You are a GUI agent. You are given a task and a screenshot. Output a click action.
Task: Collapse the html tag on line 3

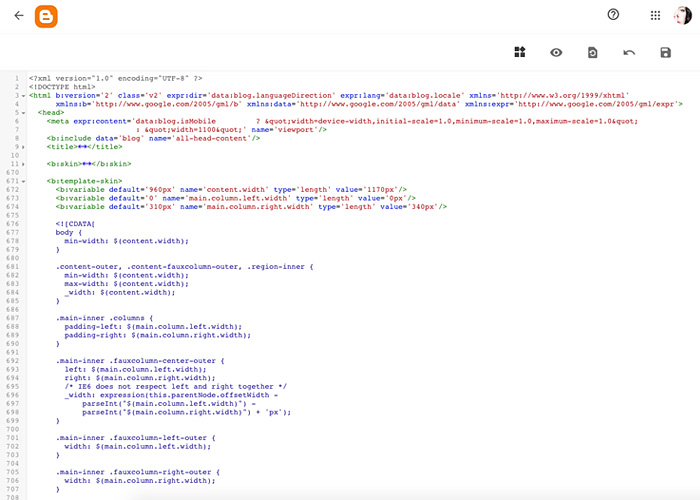[x=24, y=96]
